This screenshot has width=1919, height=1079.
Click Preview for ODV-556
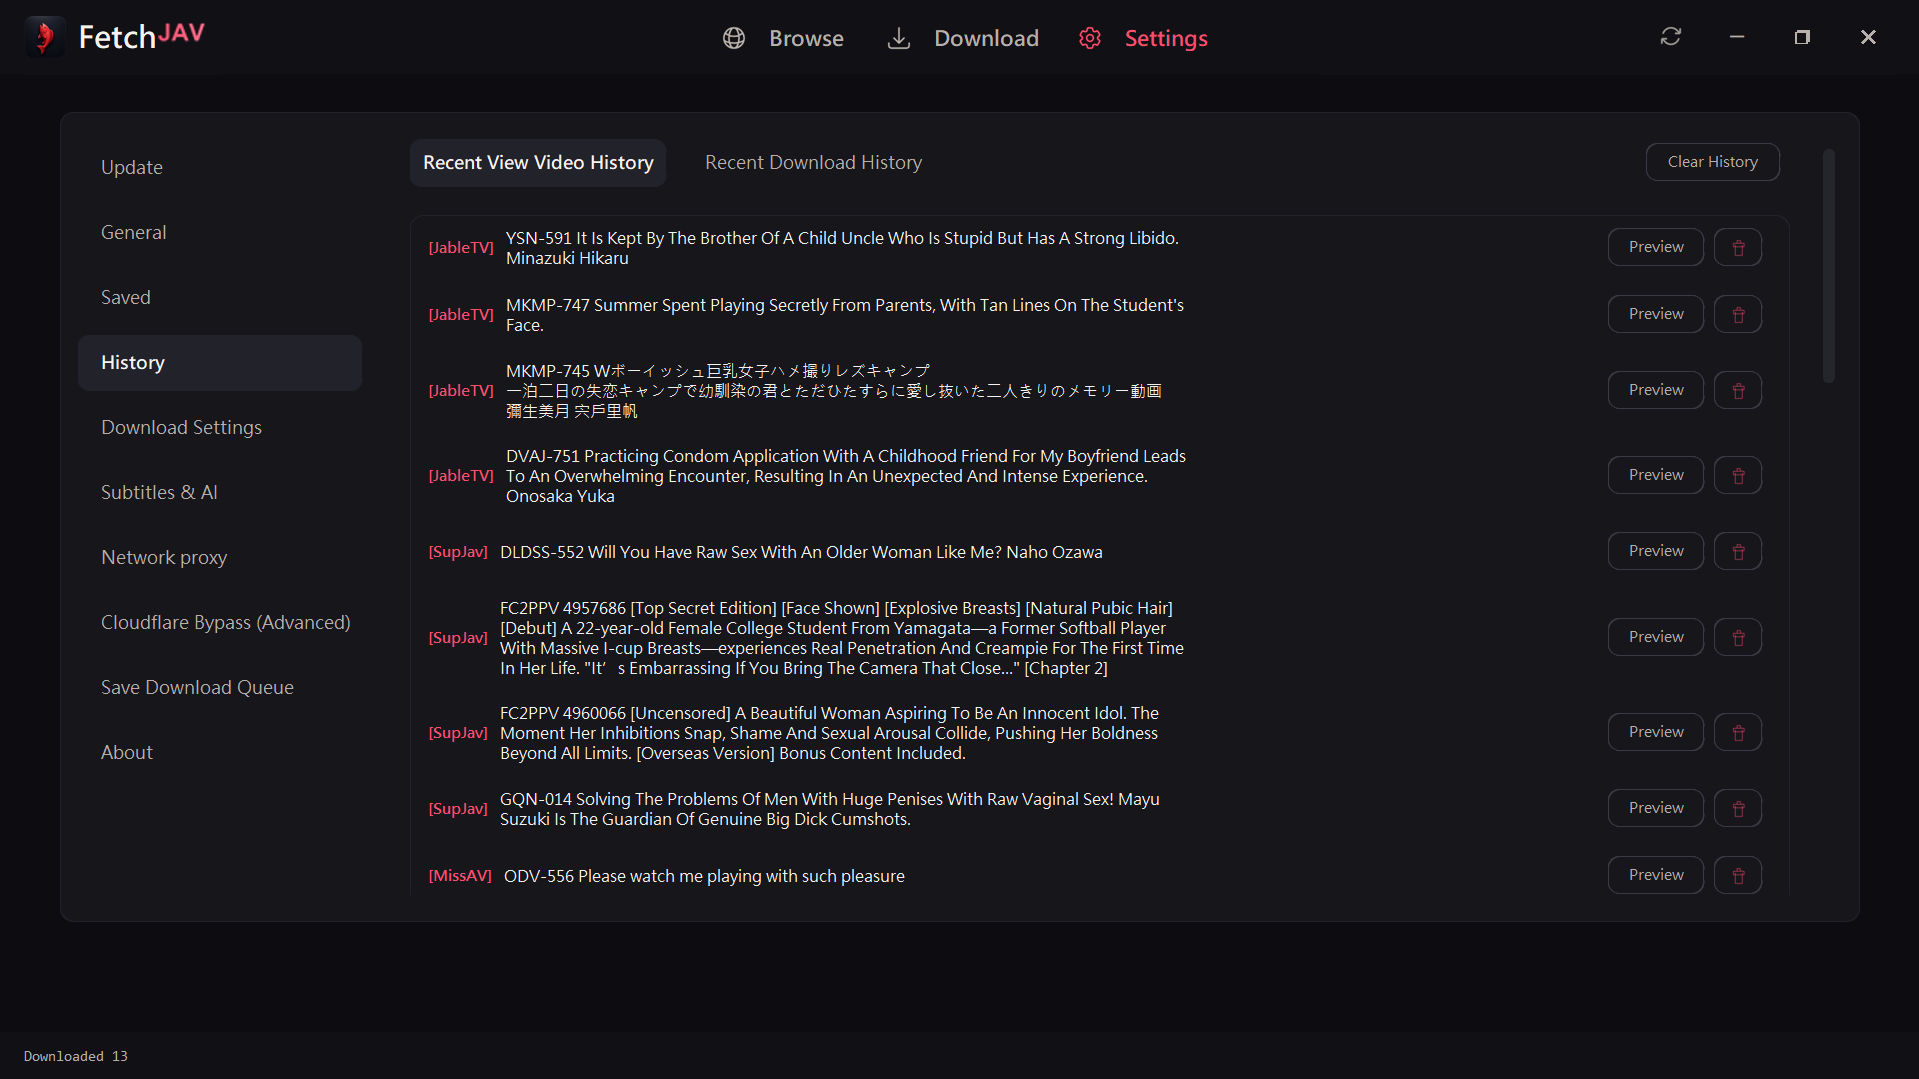click(x=1656, y=875)
